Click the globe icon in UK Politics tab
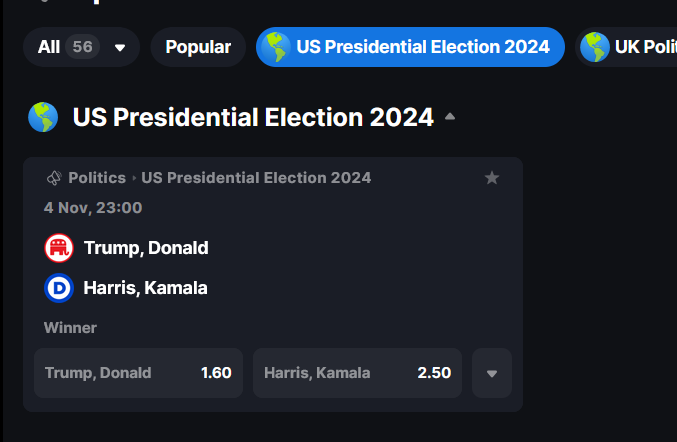Screen dimensions: 677x442 (x=595, y=47)
